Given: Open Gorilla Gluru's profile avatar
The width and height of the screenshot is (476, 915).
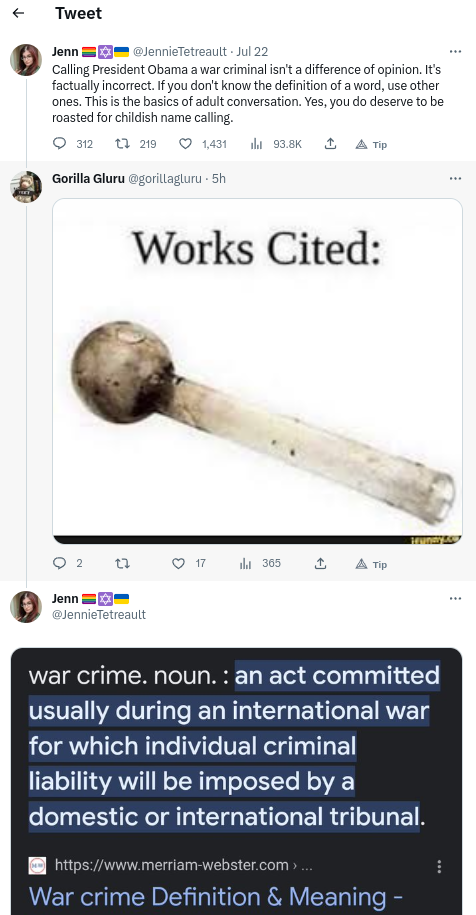Looking at the screenshot, I should (26, 187).
